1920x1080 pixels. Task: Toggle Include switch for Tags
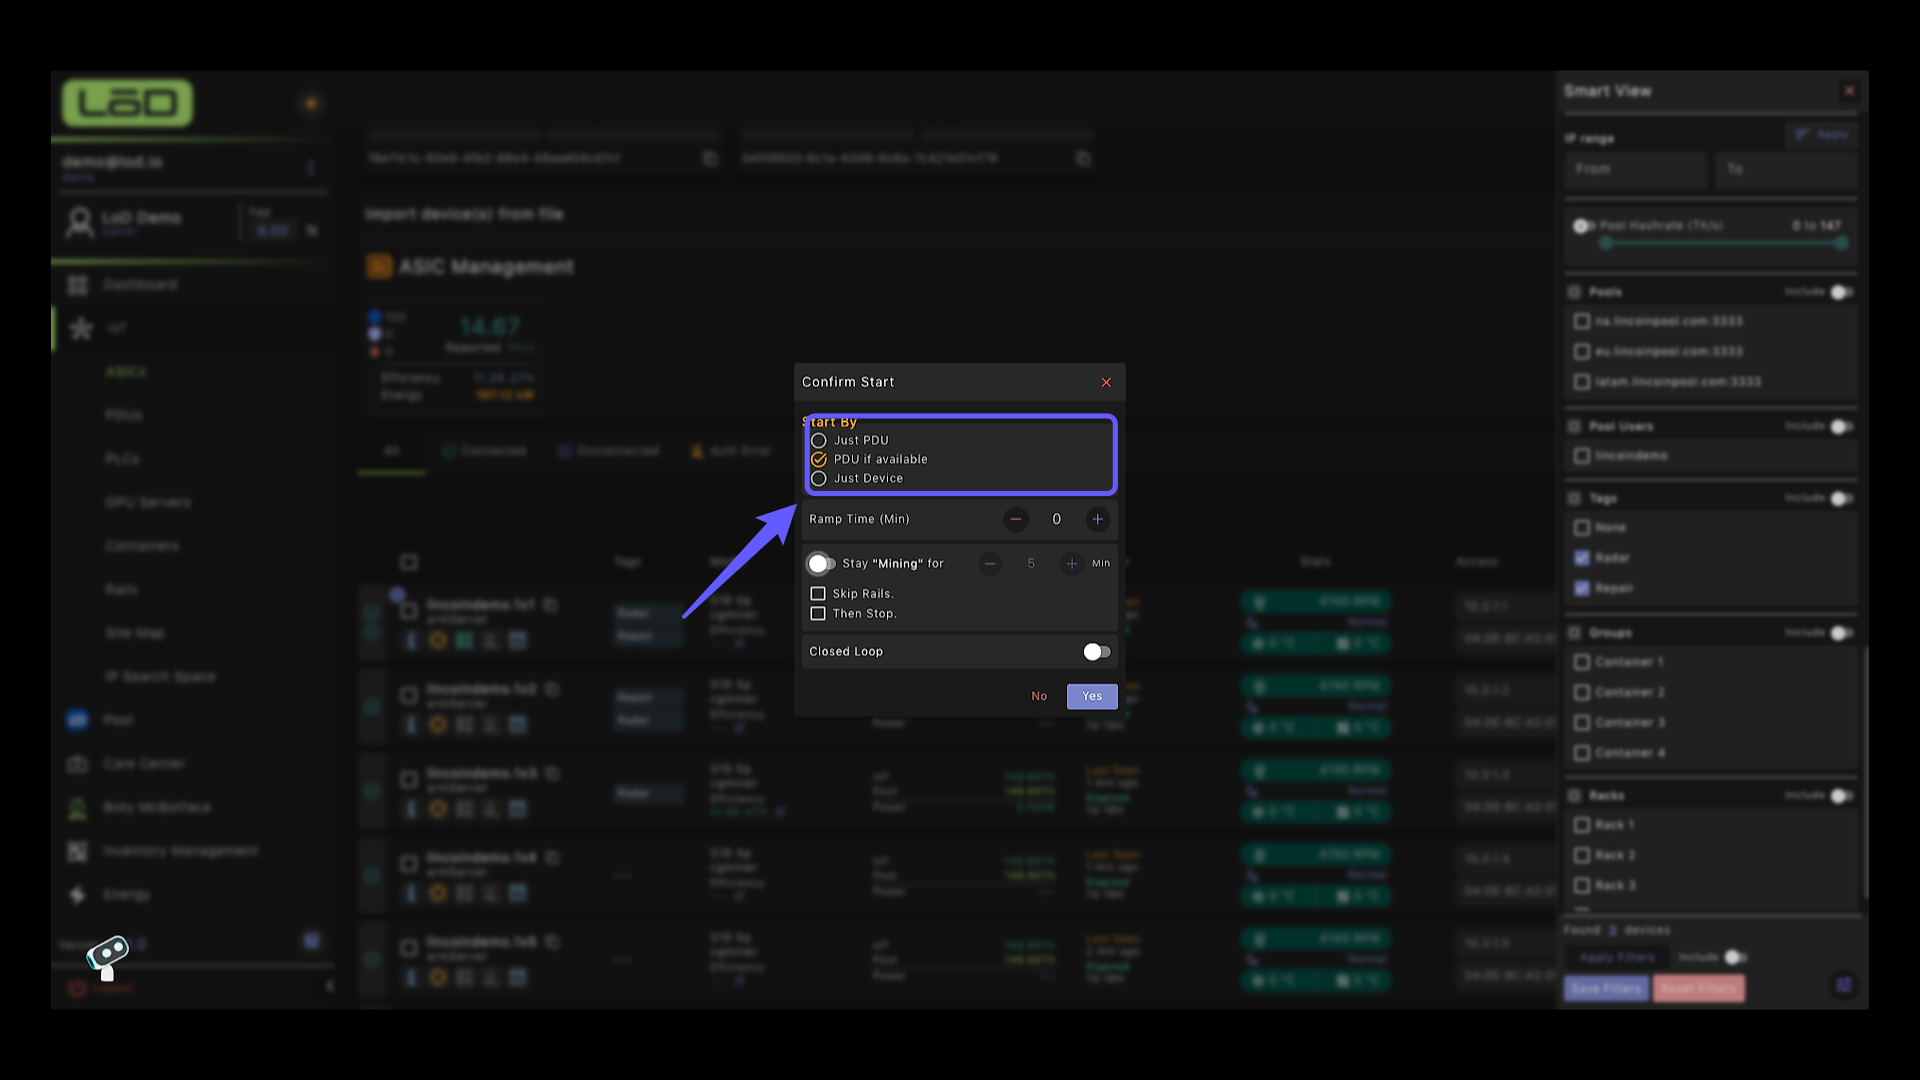(x=1842, y=498)
